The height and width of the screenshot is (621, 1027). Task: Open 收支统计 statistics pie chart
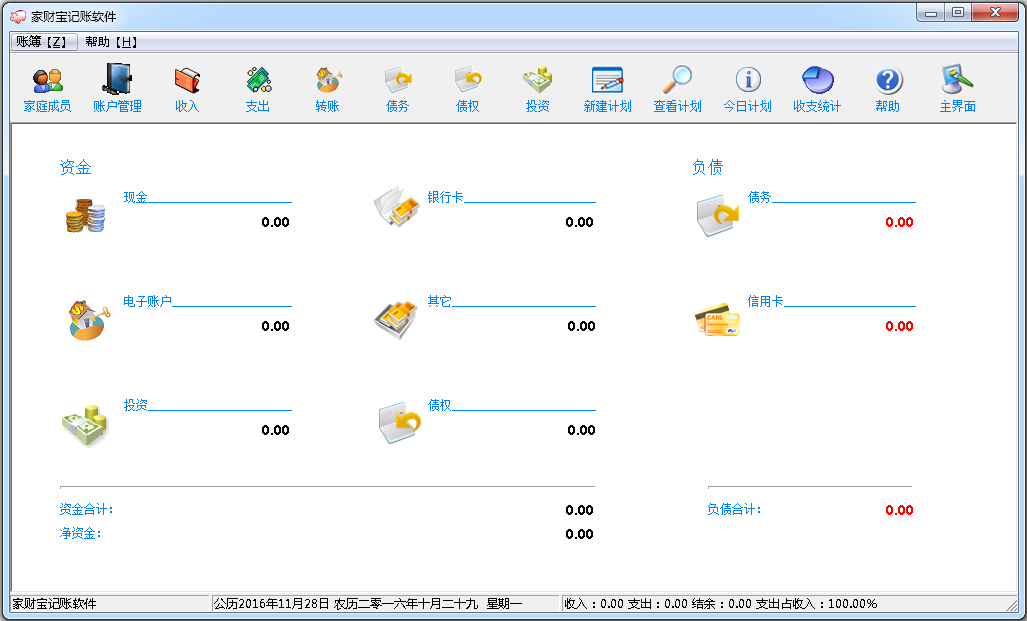(817, 88)
